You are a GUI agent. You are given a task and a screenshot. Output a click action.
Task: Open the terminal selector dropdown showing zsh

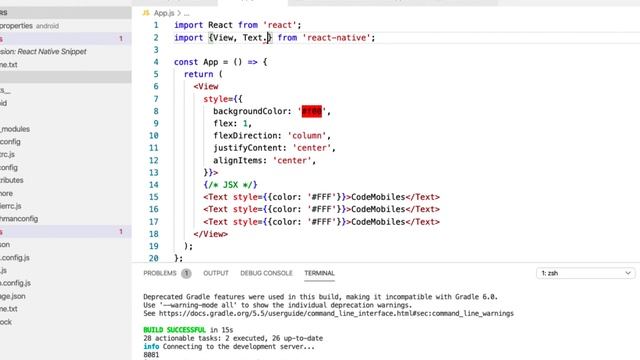coord(586,273)
